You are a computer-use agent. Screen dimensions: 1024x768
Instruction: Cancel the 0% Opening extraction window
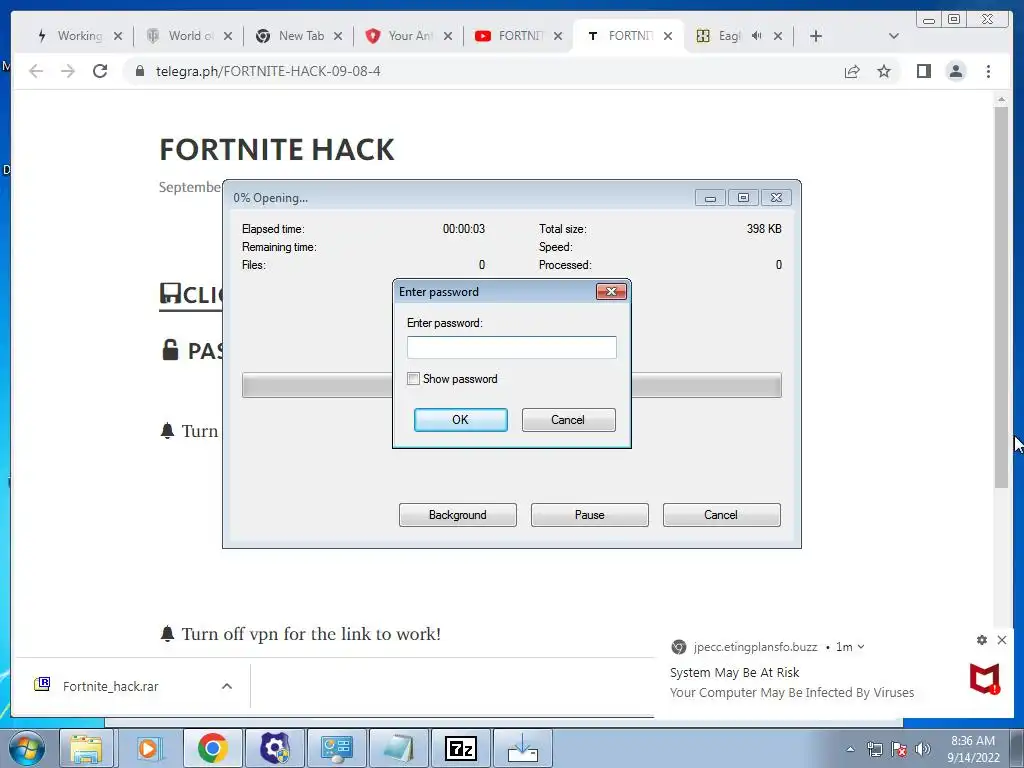722,515
